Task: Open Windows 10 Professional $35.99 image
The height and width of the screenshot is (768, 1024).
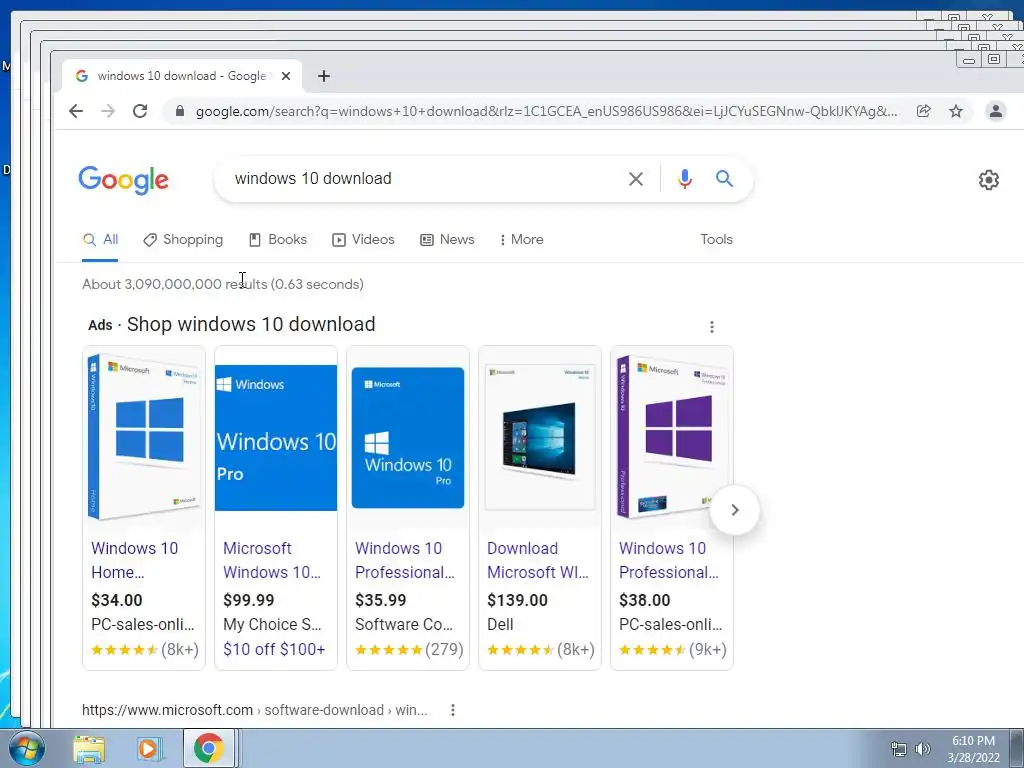Action: 408,438
